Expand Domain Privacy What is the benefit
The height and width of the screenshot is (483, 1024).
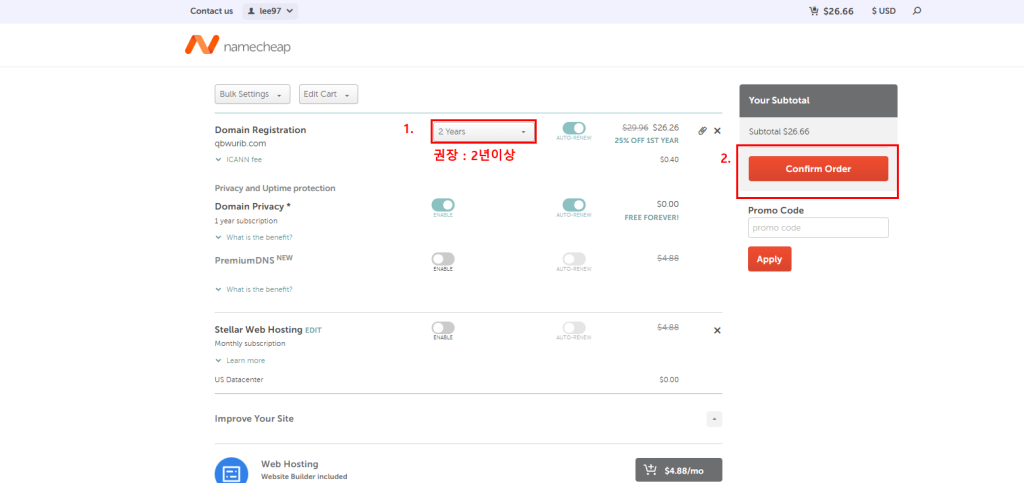point(253,237)
